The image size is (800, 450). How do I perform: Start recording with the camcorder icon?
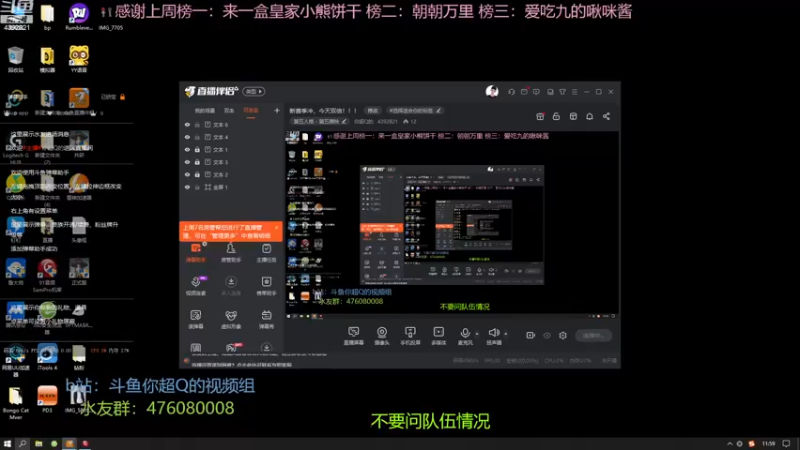531,335
